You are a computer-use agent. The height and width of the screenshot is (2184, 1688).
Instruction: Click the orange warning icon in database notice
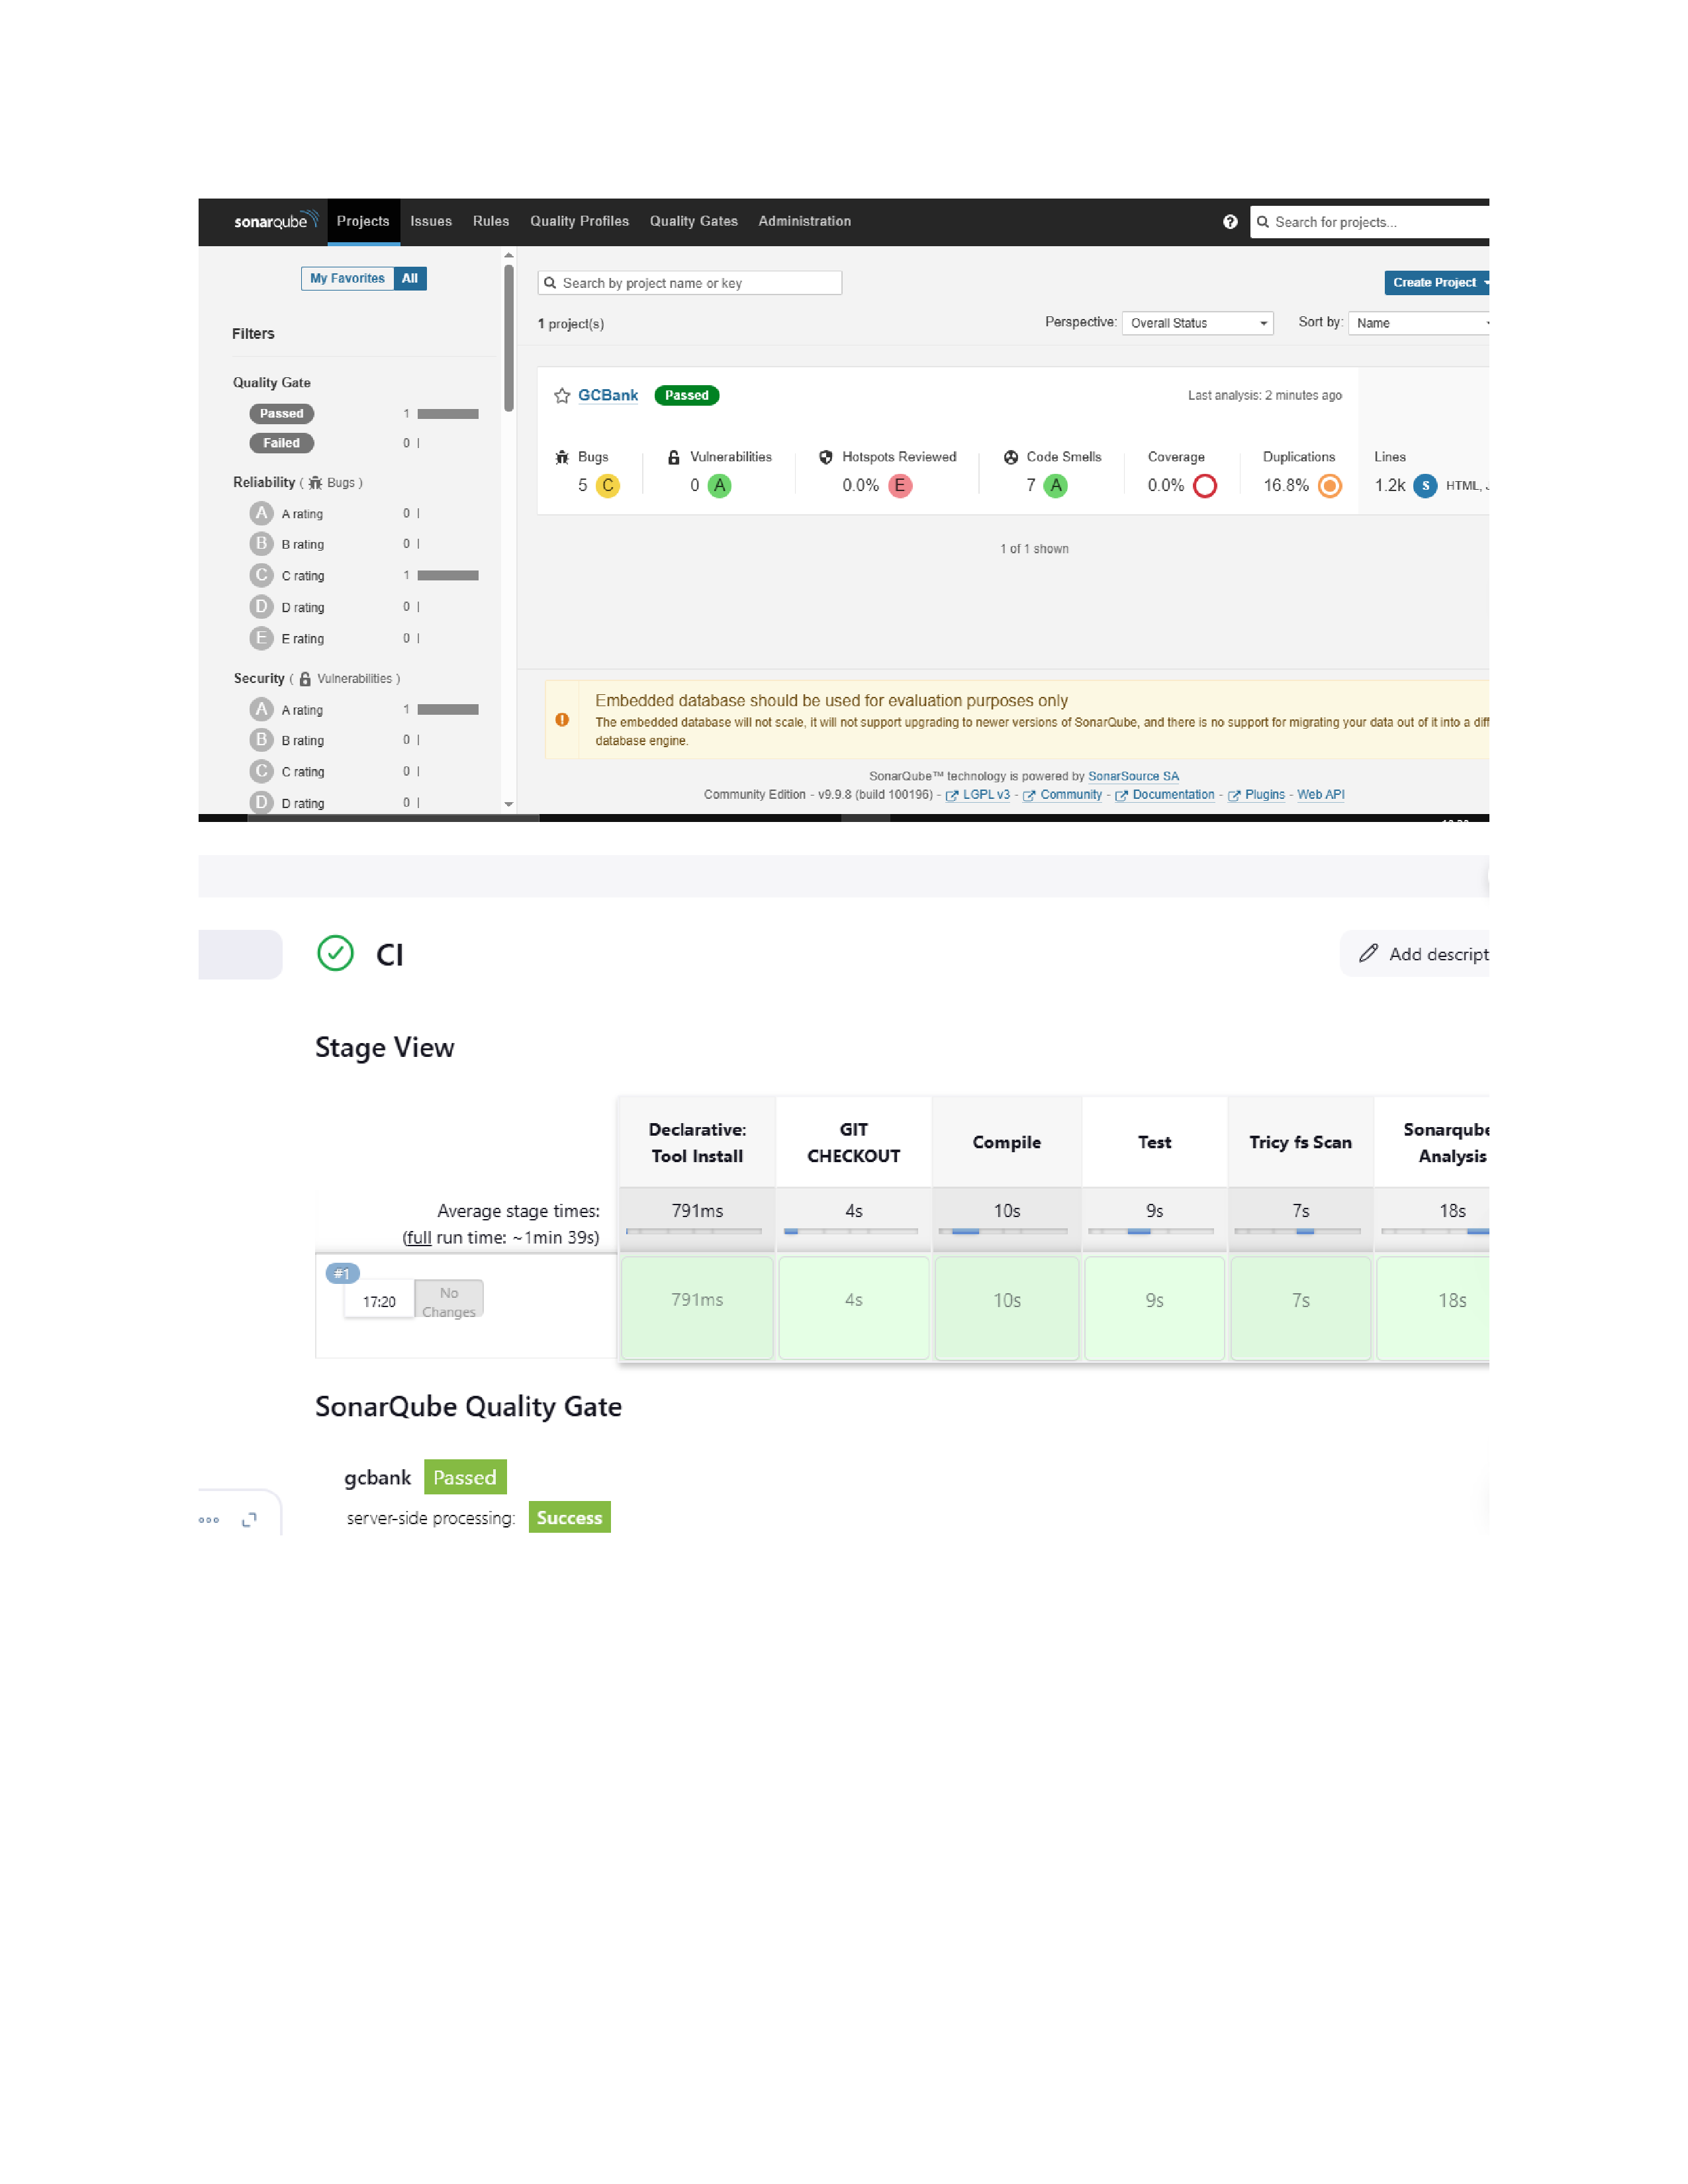[x=562, y=720]
